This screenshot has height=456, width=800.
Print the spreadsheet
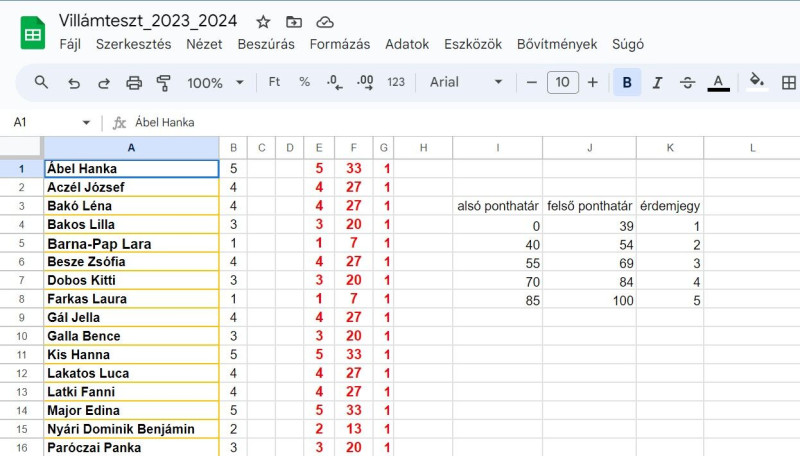tap(134, 83)
